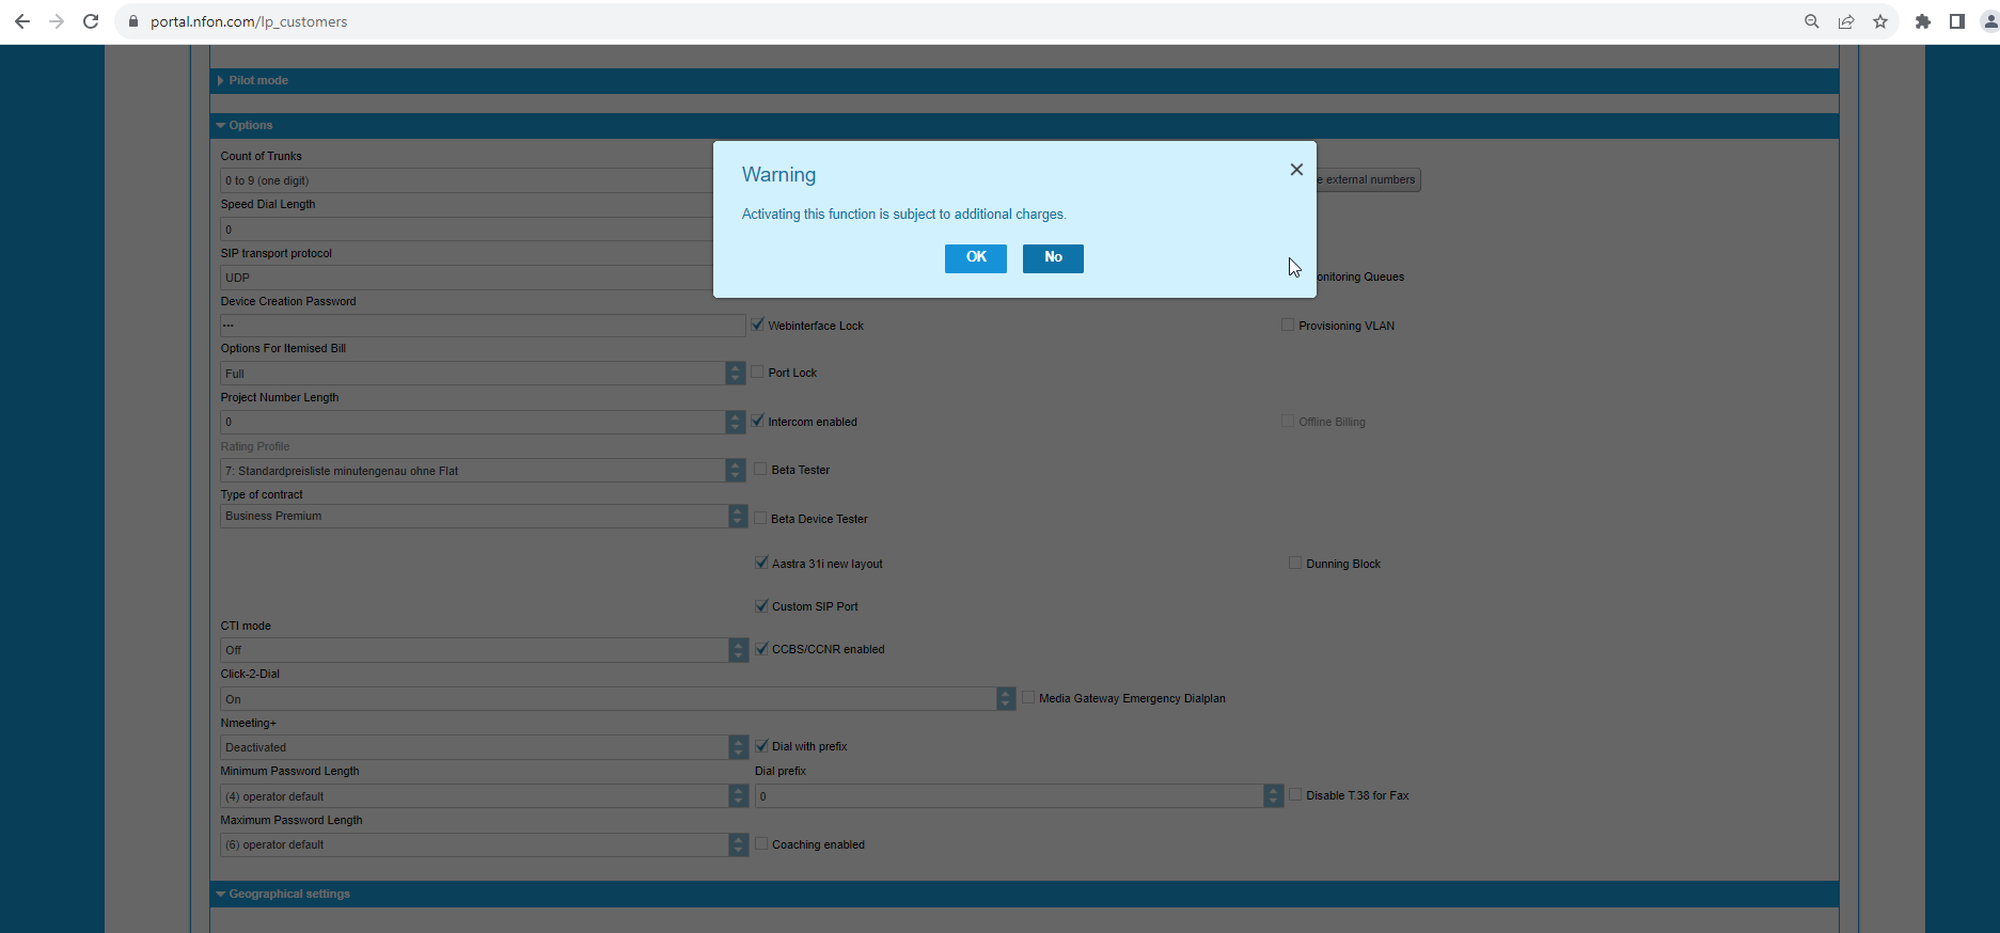2000x933 pixels.
Task: Collapse the Geographical settings section
Action: 288,894
